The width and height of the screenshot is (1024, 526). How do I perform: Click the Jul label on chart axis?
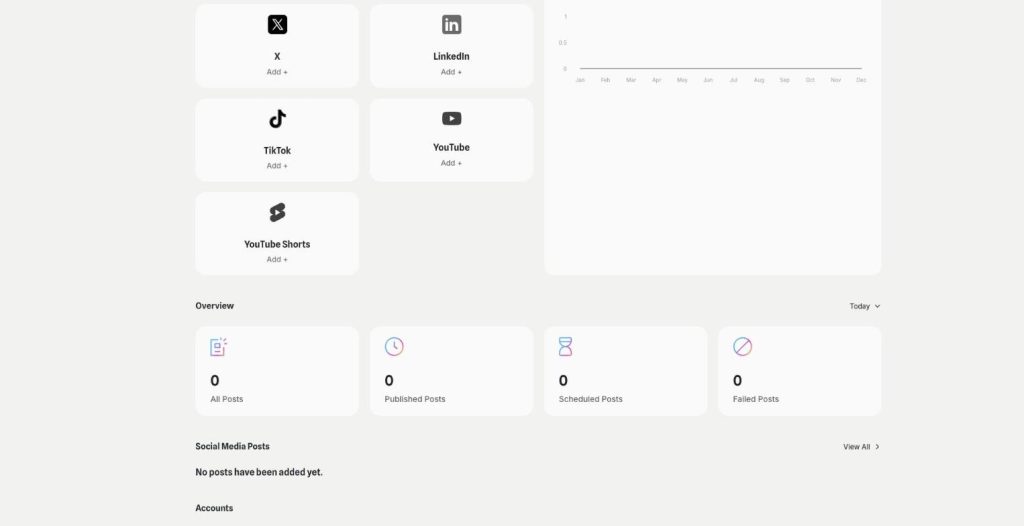733,80
